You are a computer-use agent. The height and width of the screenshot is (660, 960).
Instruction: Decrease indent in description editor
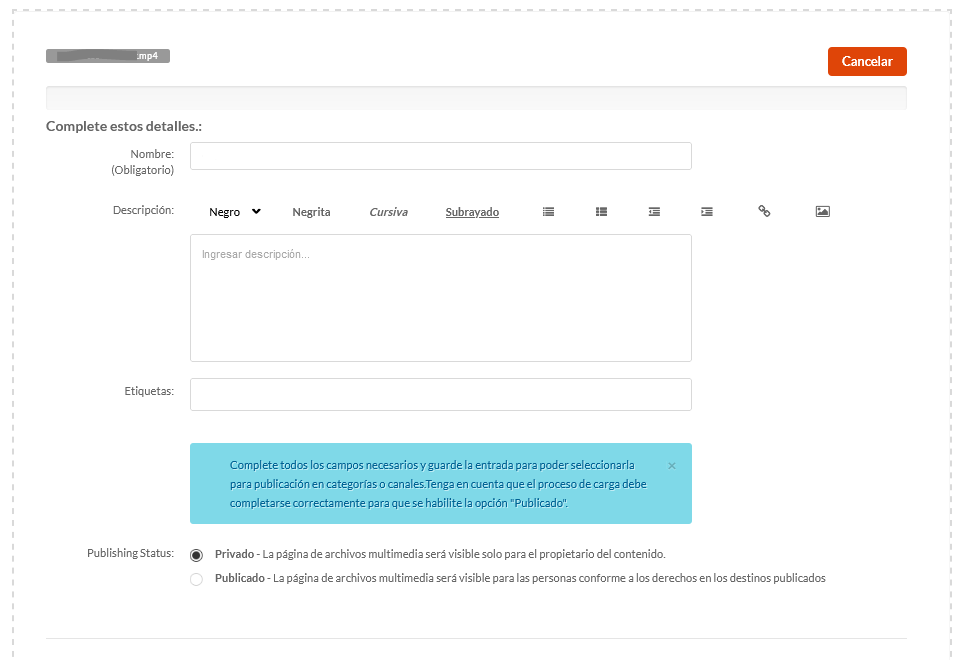(x=654, y=212)
